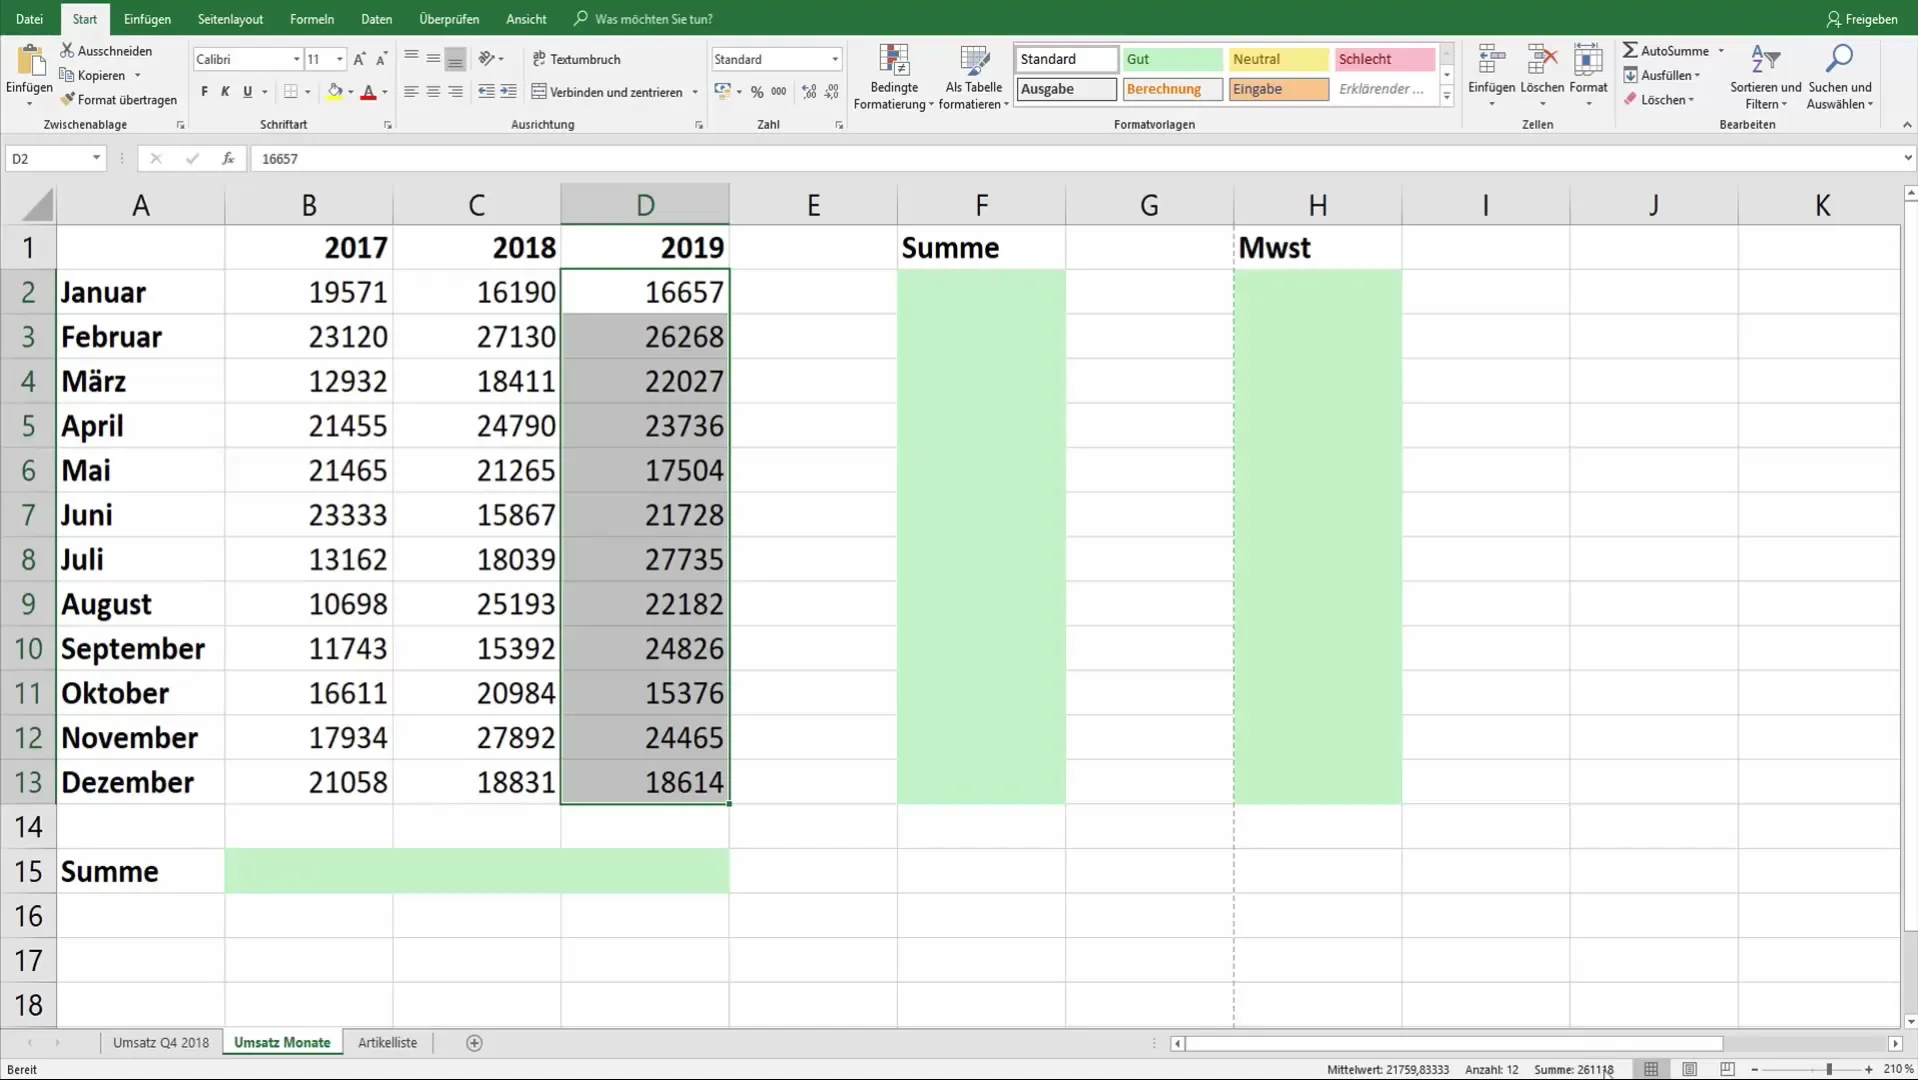Open the Datei tab
This screenshot has width=1918, height=1080.
pos(29,19)
